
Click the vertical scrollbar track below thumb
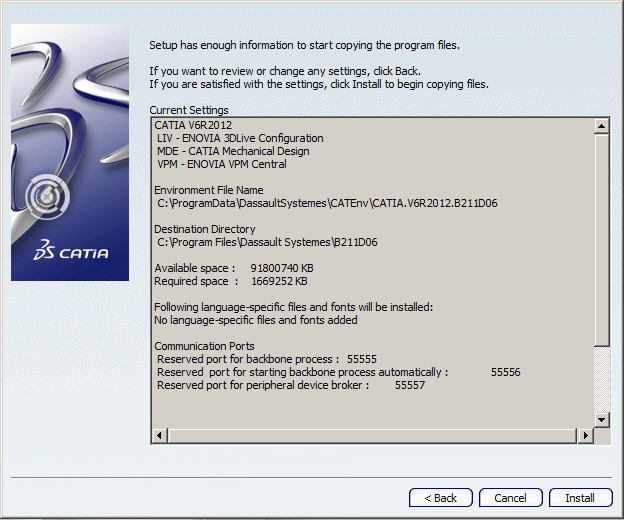[x=601, y=379]
